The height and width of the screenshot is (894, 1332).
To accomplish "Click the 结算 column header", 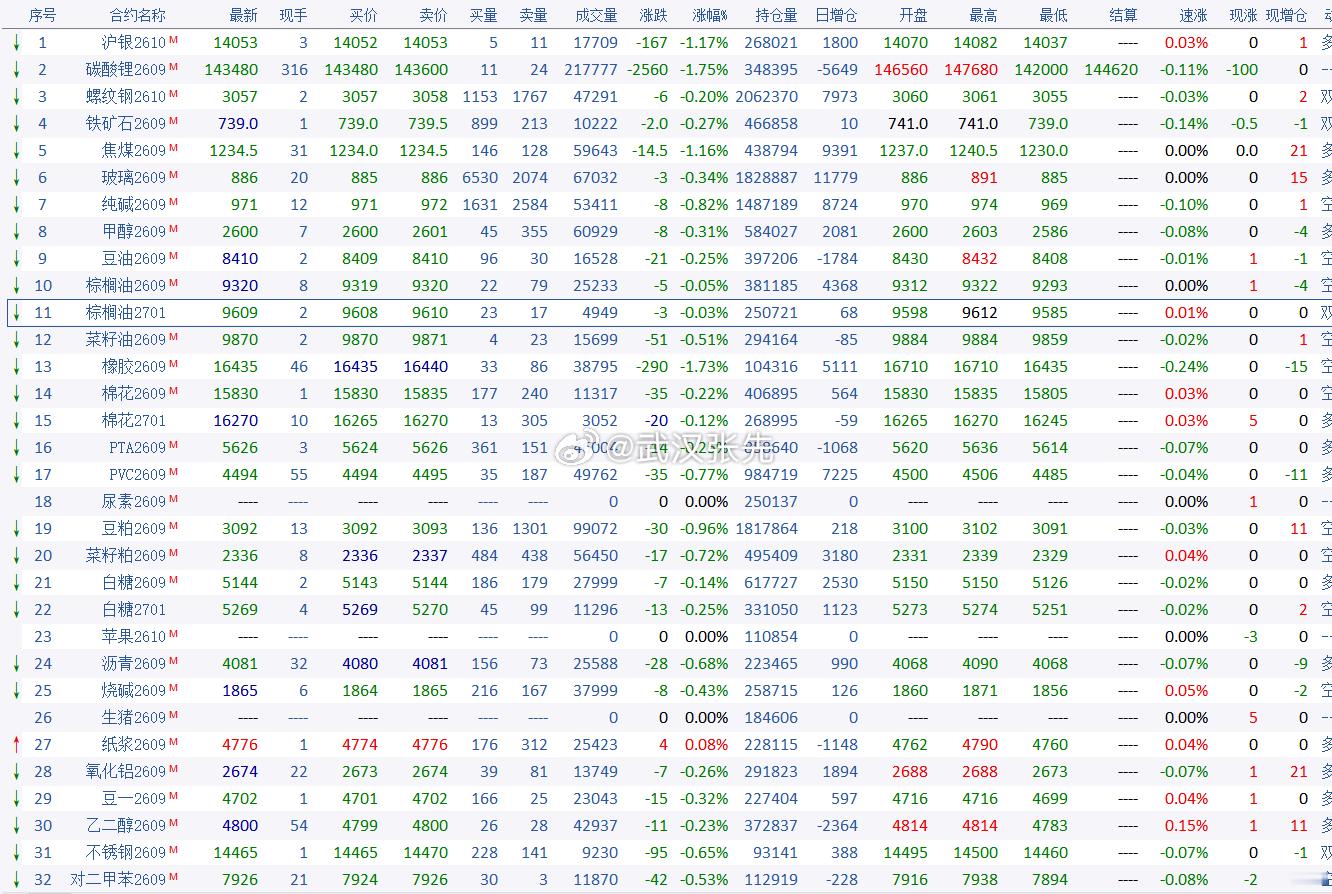I will point(1123,15).
